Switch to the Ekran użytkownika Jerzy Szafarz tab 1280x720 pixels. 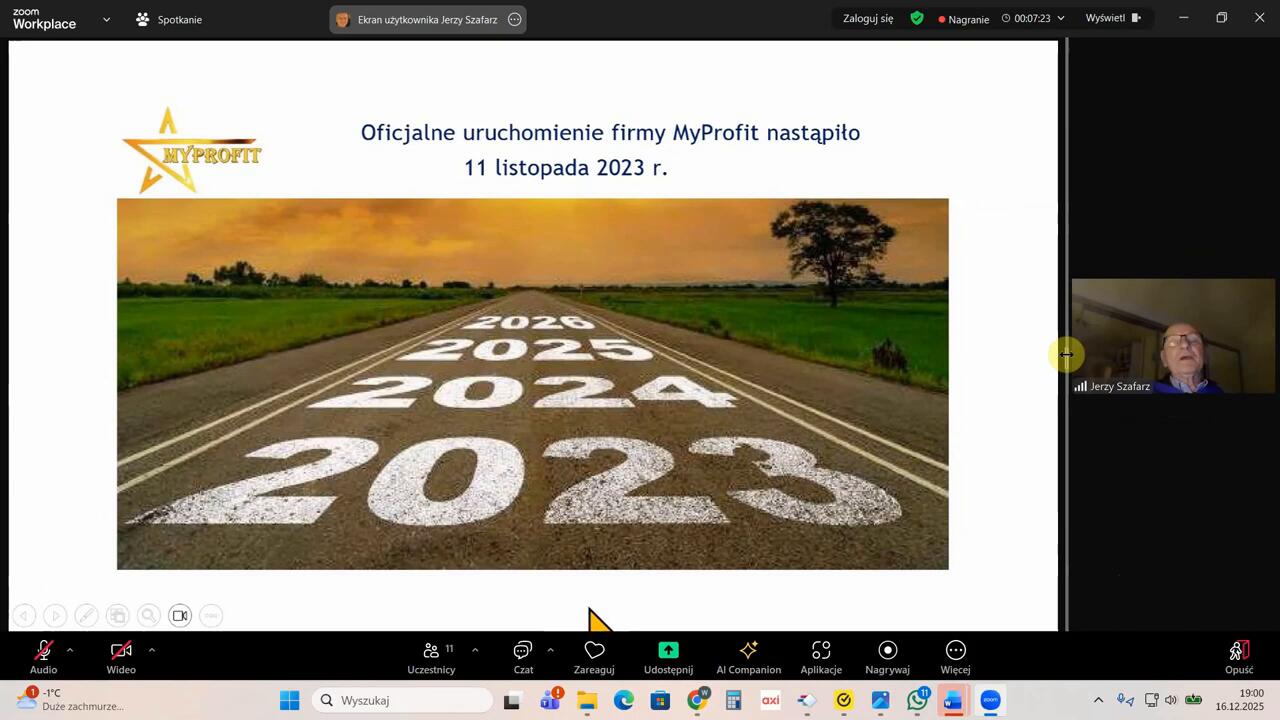427,19
